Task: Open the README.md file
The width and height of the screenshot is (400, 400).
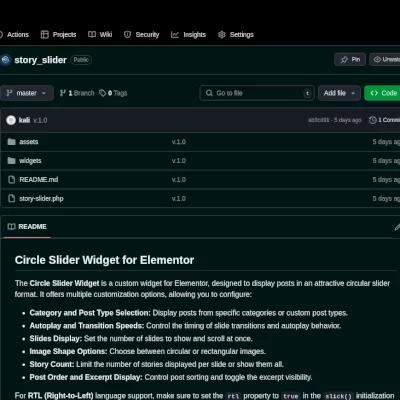Action: click(39, 180)
